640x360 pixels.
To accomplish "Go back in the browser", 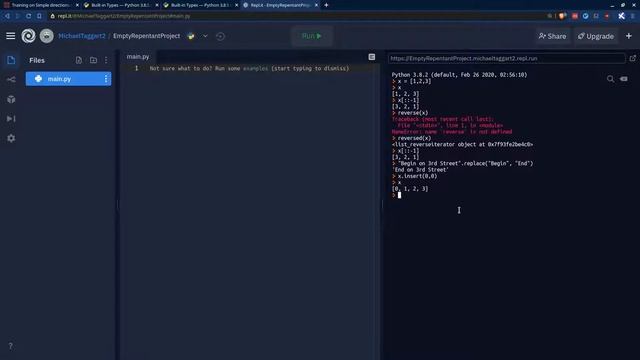I will tap(7, 16).
